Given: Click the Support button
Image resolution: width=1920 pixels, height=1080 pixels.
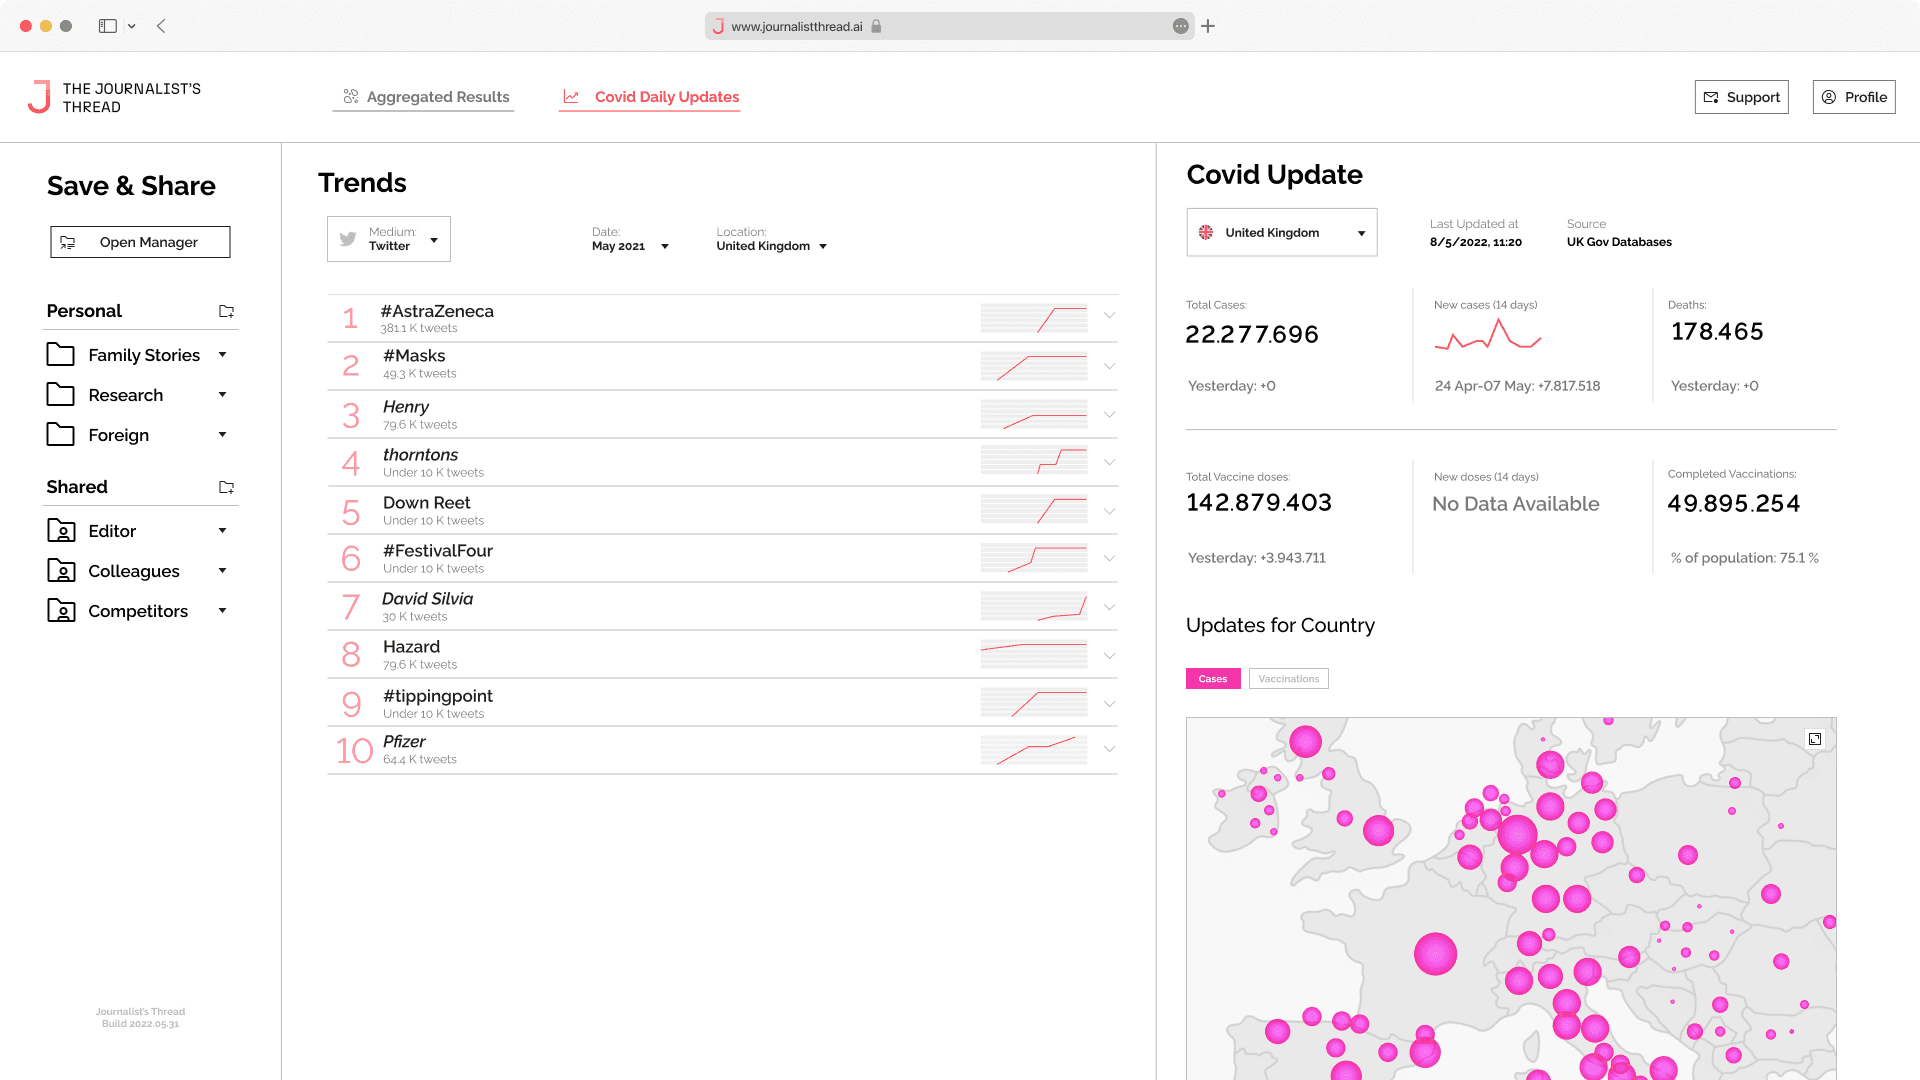Looking at the screenshot, I should tap(1741, 97).
